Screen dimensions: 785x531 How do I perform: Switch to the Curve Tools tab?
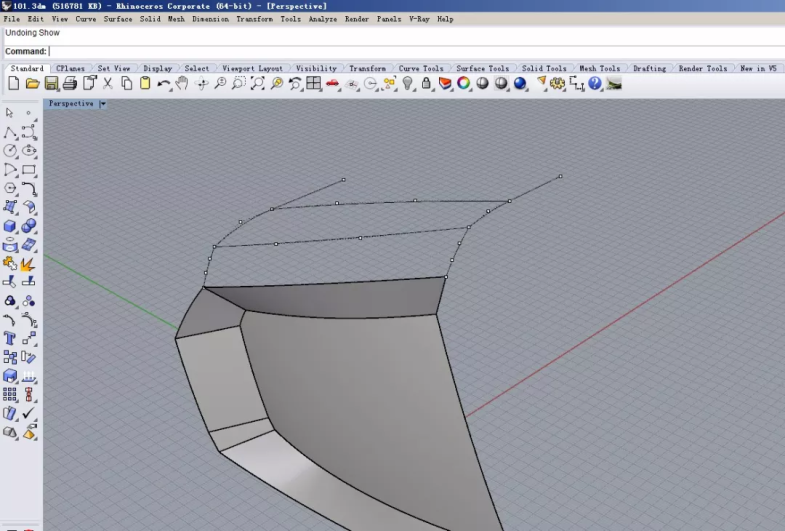coord(420,69)
